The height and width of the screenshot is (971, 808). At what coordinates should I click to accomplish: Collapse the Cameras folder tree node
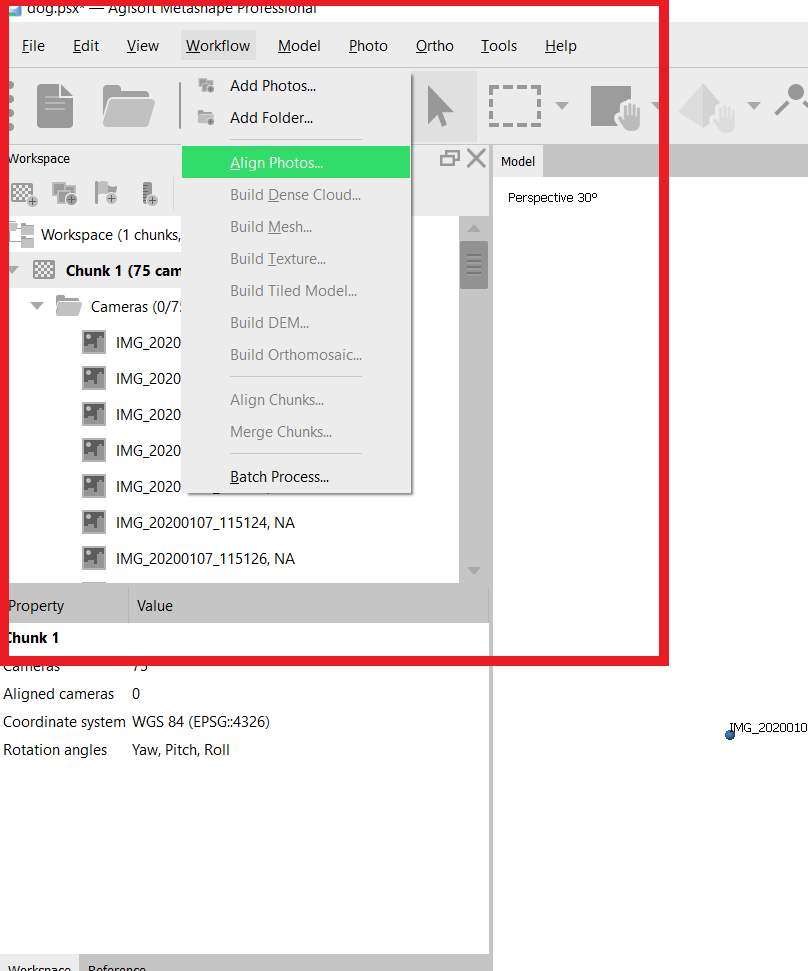(37, 307)
